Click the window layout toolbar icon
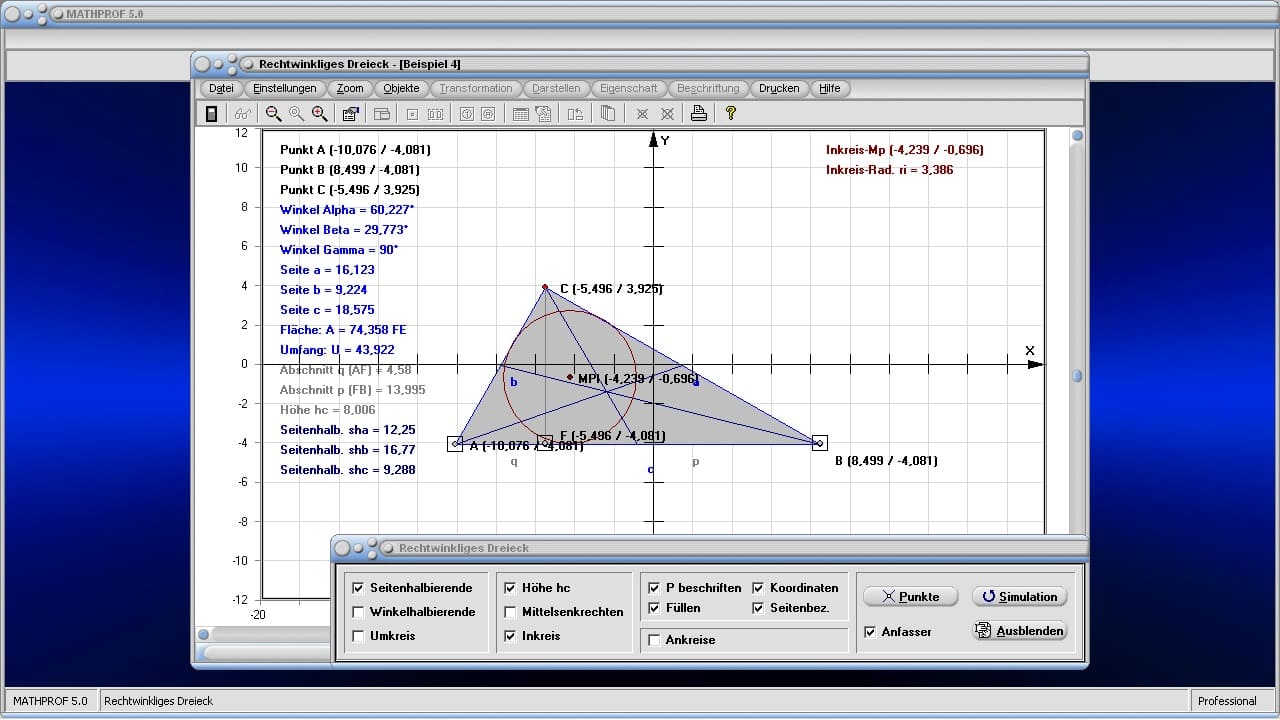 click(381, 114)
